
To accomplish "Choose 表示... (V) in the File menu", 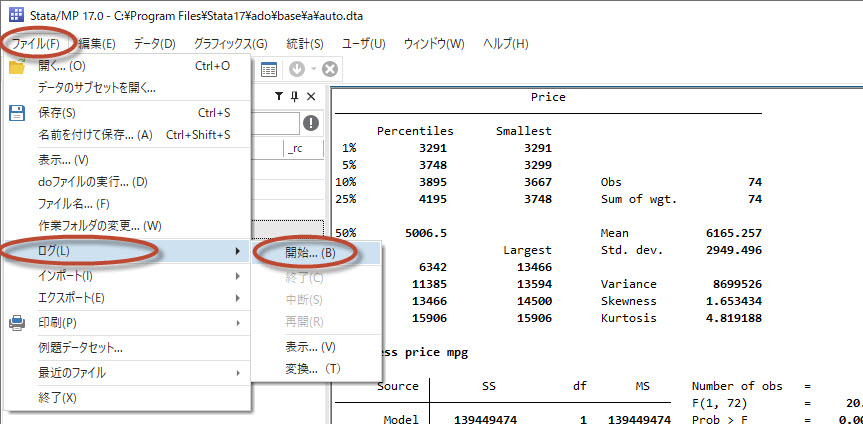I will point(129,161).
